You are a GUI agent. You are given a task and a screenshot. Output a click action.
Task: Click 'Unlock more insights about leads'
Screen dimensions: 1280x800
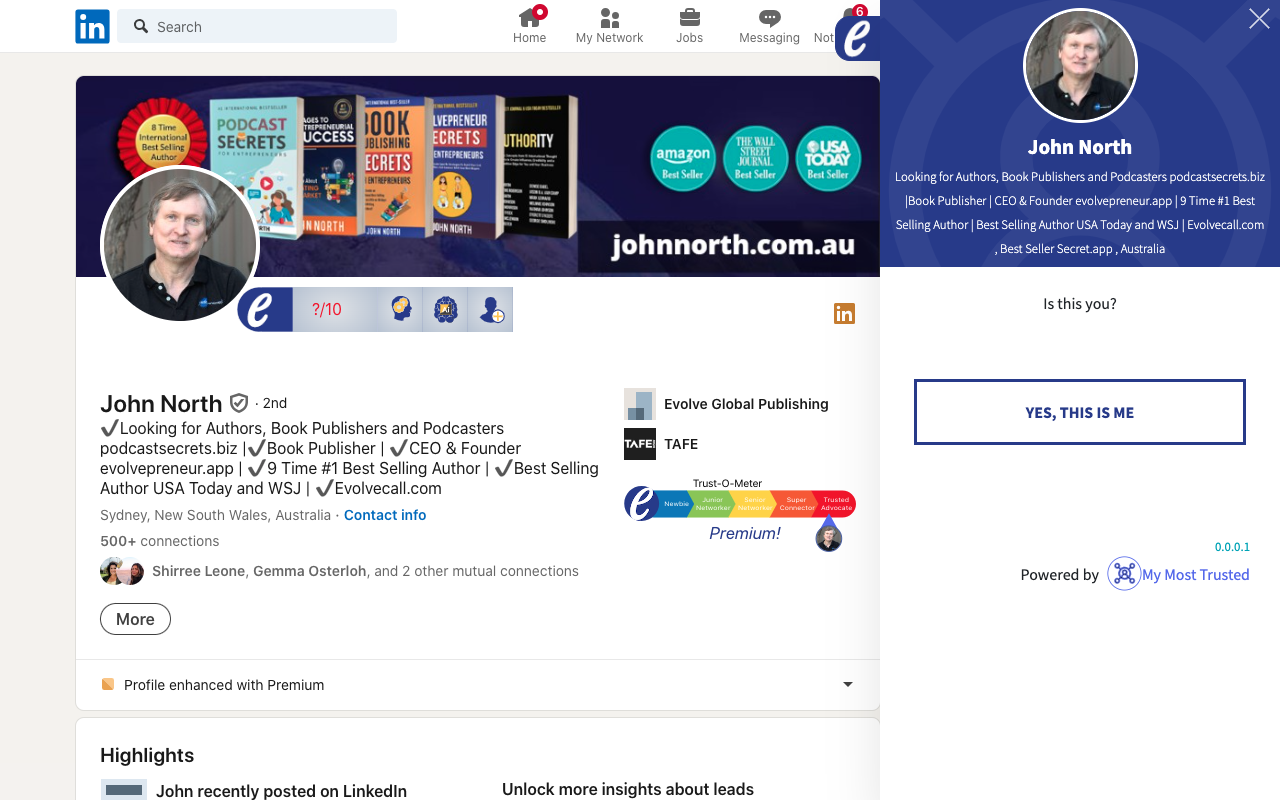coord(628,790)
